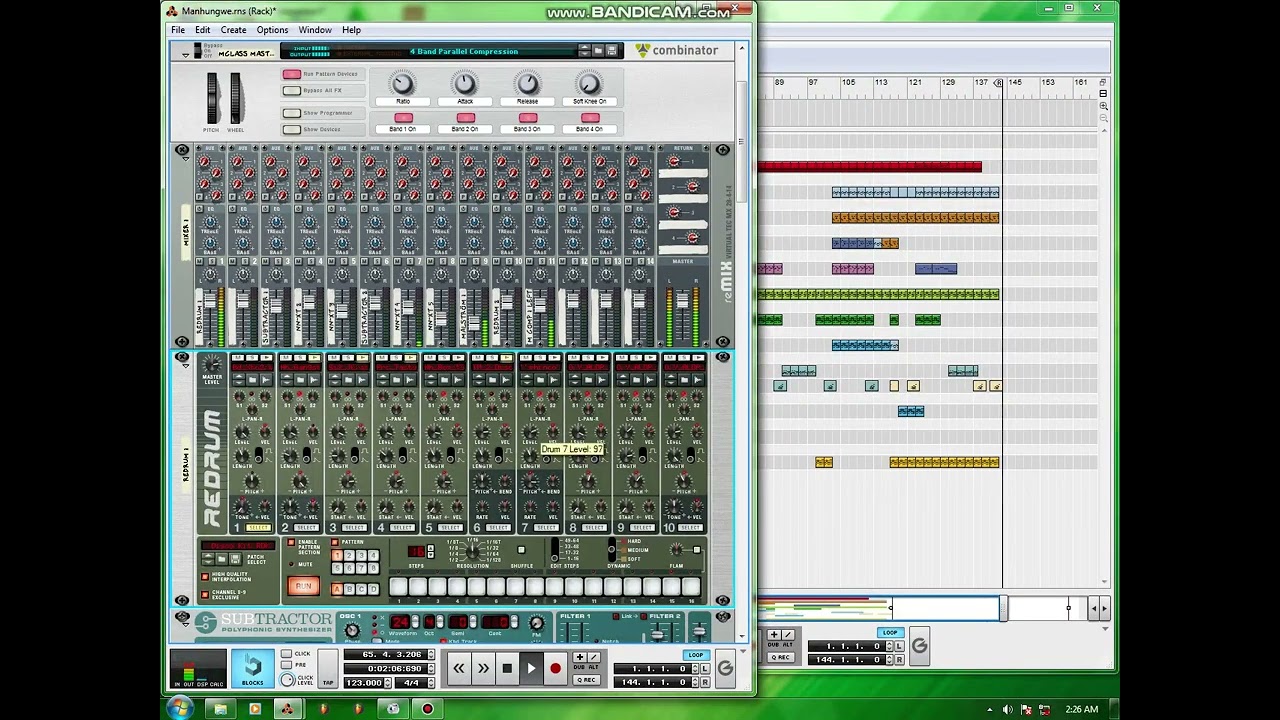Screen dimensions: 1280x720
Task: Toggle Redrum Flam button
Action: point(697,550)
